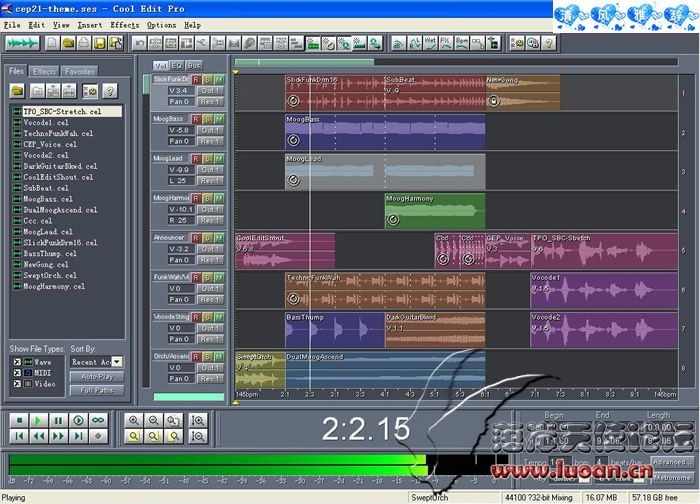
Task: Click the green Play button
Action: (x=38, y=420)
